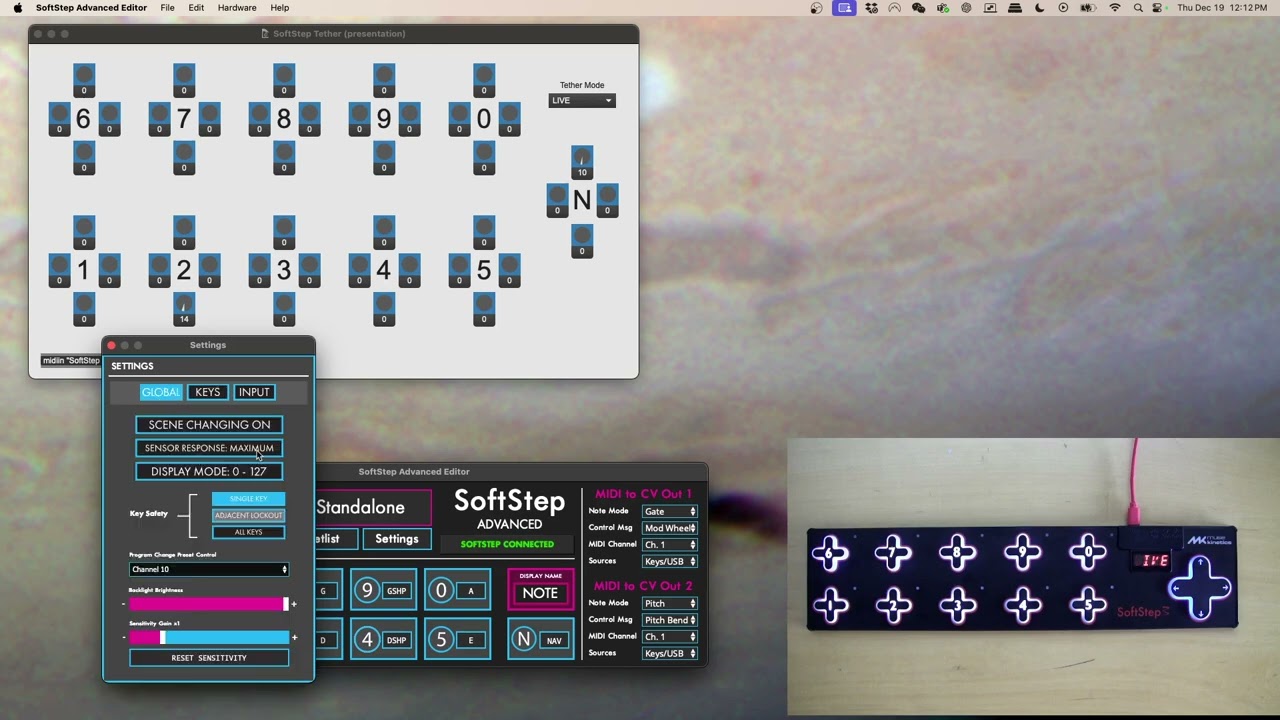Select the N nav pad circle in editor
This screenshot has width=1280, height=720.
pyautogui.click(x=523, y=640)
